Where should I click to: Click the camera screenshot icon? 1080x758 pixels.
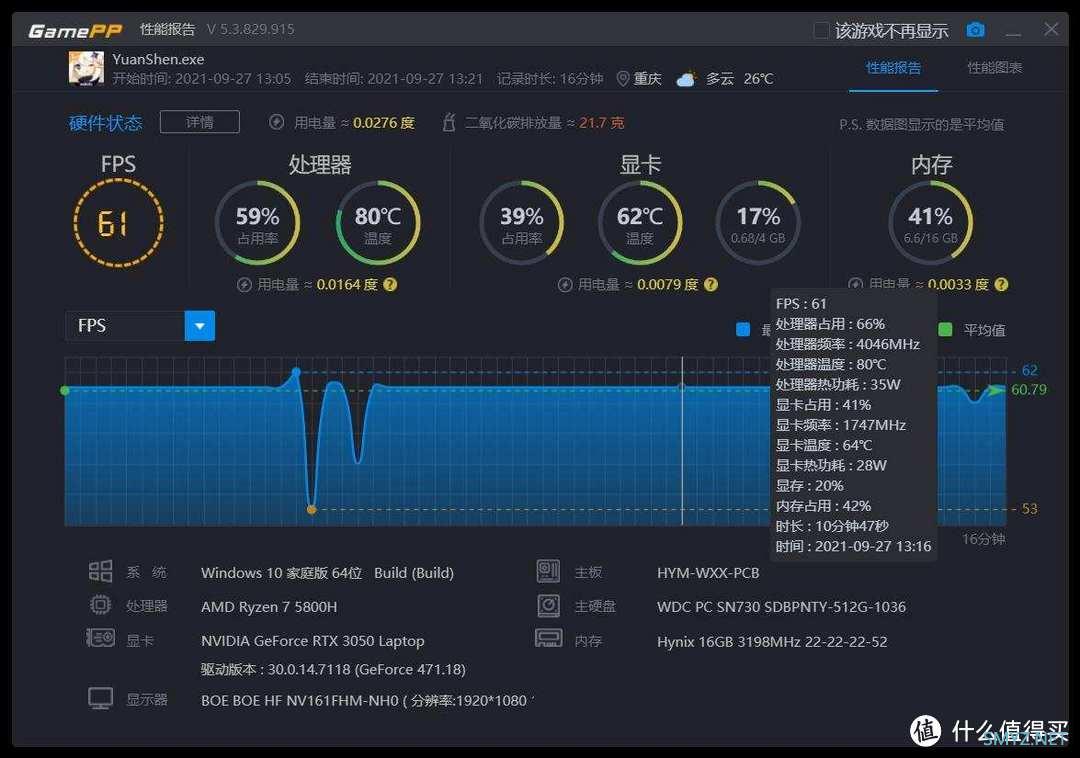pos(975,30)
